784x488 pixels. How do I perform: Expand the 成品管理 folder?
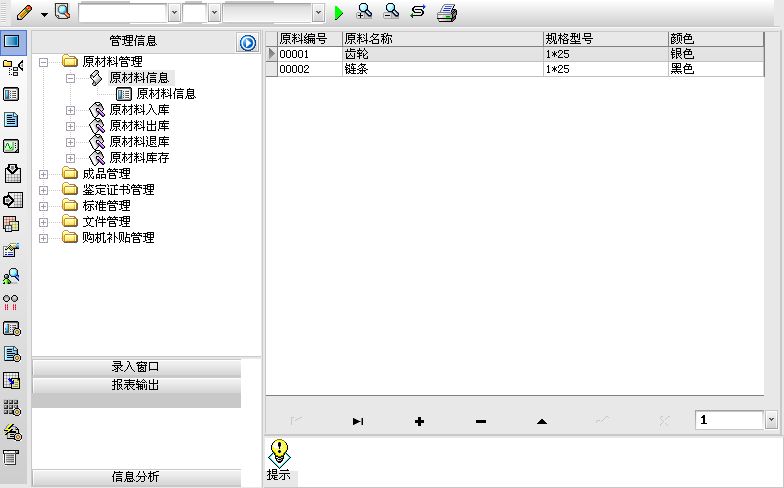pyautogui.click(x=44, y=174)
